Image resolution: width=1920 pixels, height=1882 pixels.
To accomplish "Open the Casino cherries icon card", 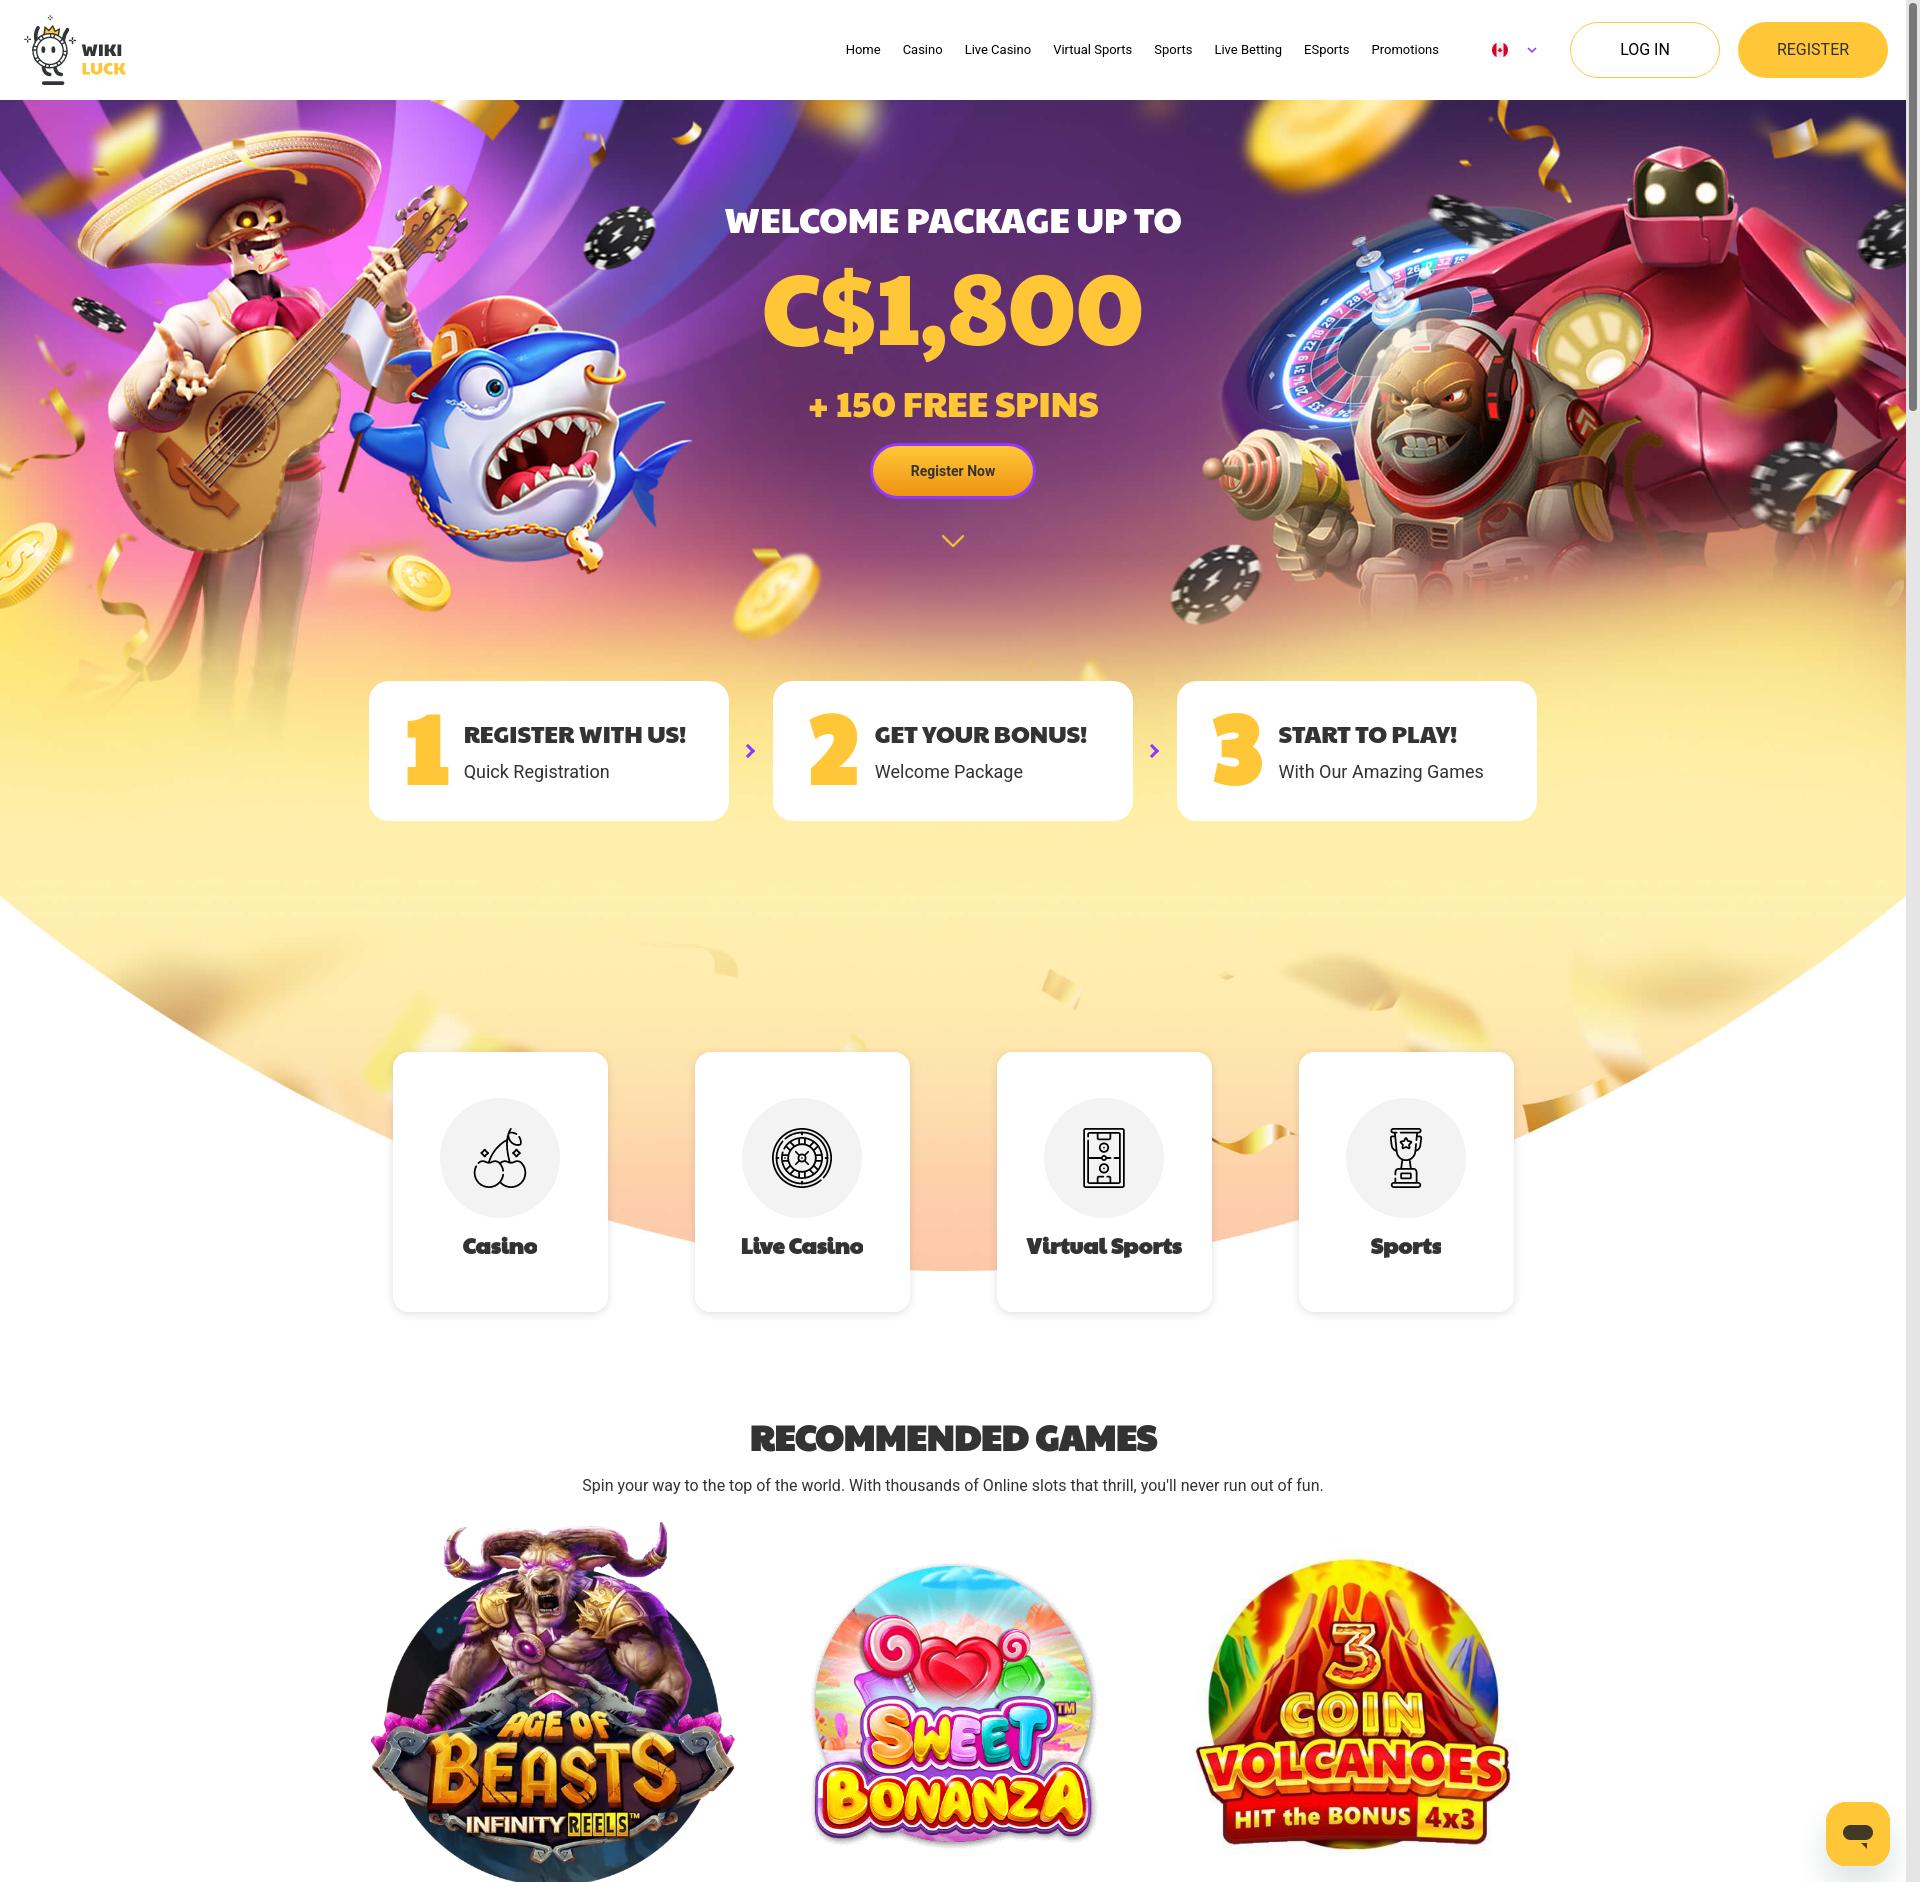I will (x=500, y=1181).
